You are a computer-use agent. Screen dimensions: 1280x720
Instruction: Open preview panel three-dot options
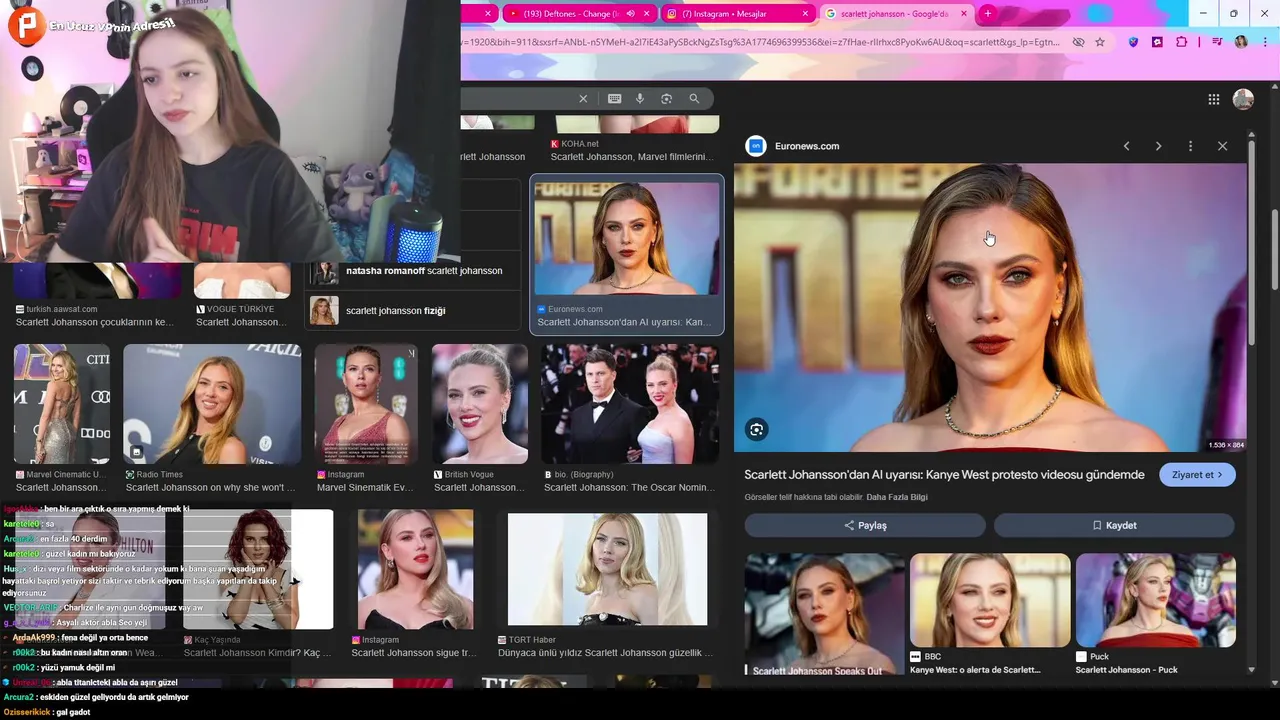(1190, 146)
